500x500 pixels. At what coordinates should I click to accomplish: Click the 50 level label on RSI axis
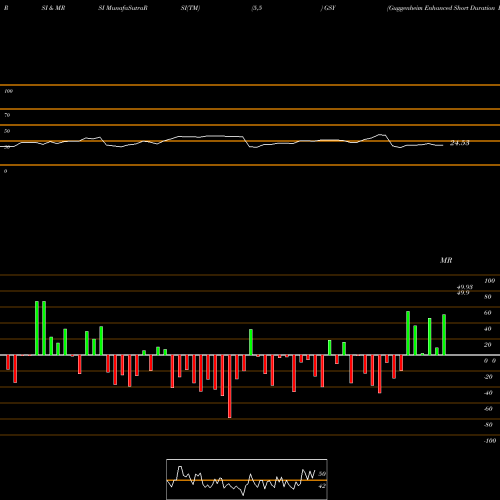click(x=7, y=131)
